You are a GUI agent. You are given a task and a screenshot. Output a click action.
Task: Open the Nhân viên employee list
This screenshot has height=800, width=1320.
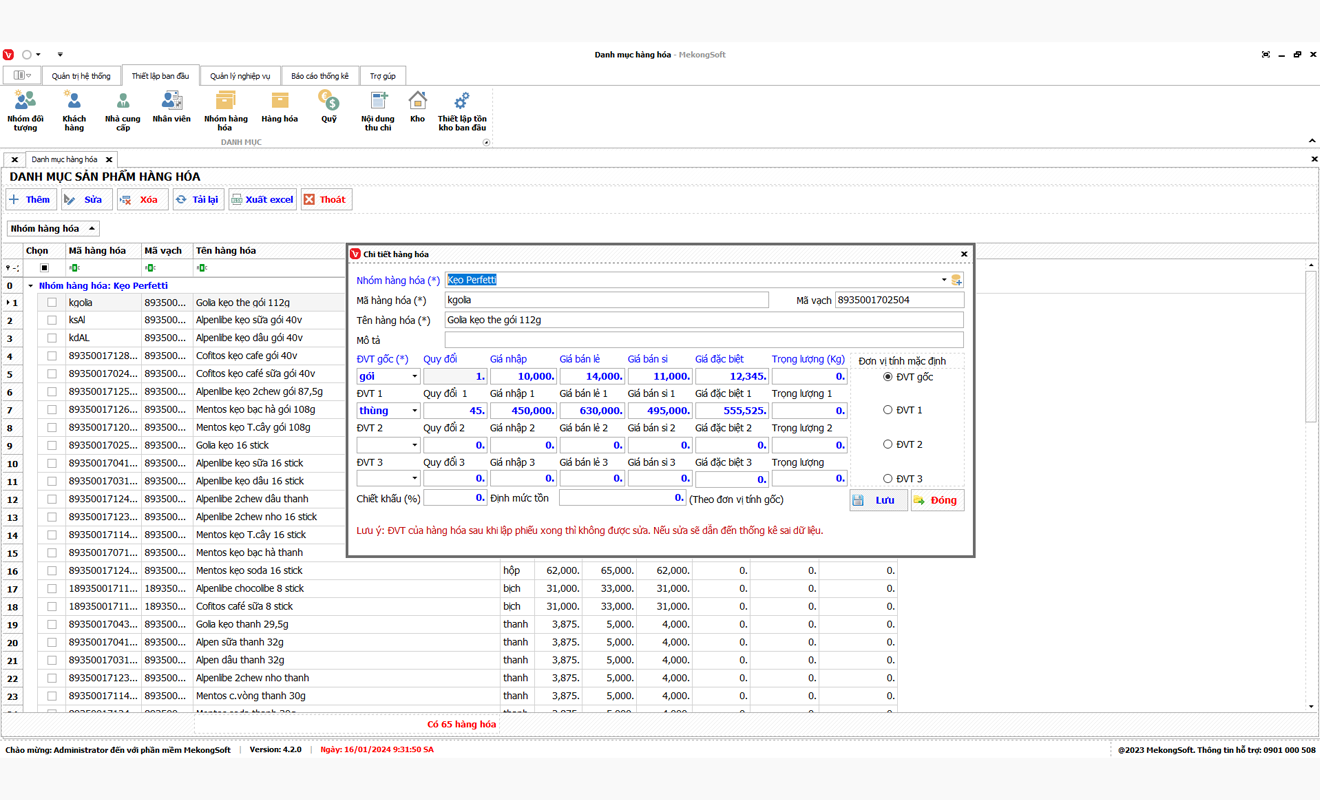pos(171,107)
